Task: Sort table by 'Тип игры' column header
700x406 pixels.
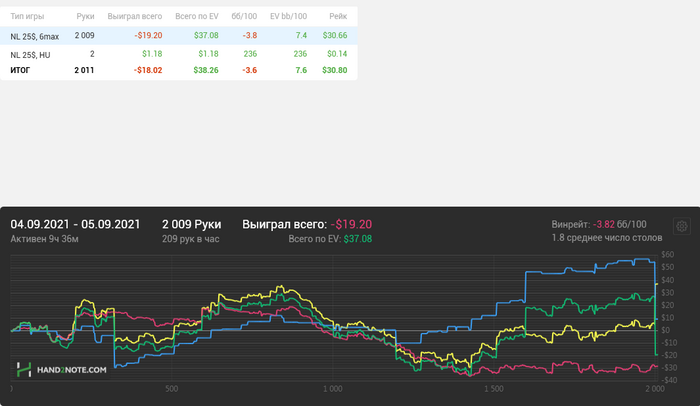Action: (x=27, y=16)
